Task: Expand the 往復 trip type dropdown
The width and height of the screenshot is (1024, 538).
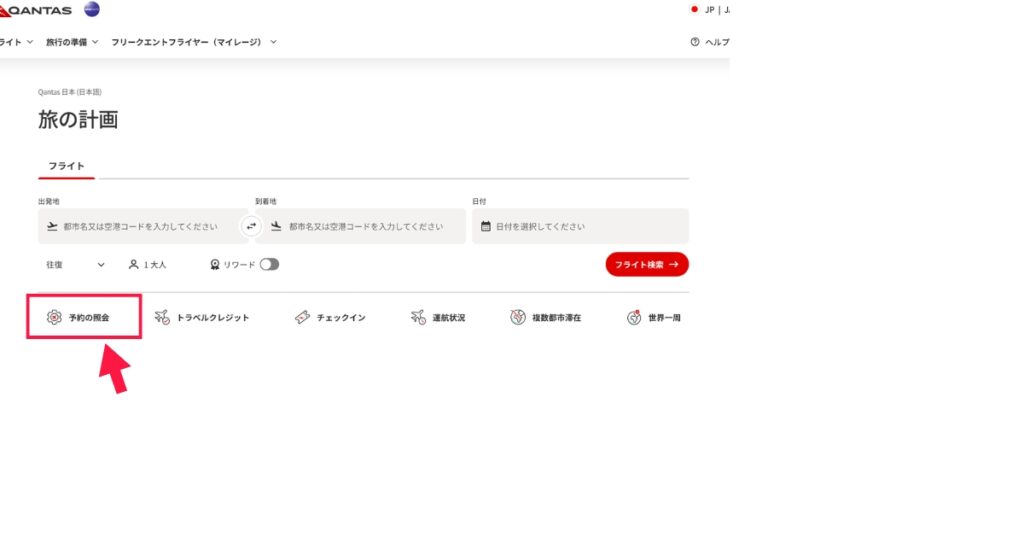Action: pyautogui.click(x=75, y=265)
